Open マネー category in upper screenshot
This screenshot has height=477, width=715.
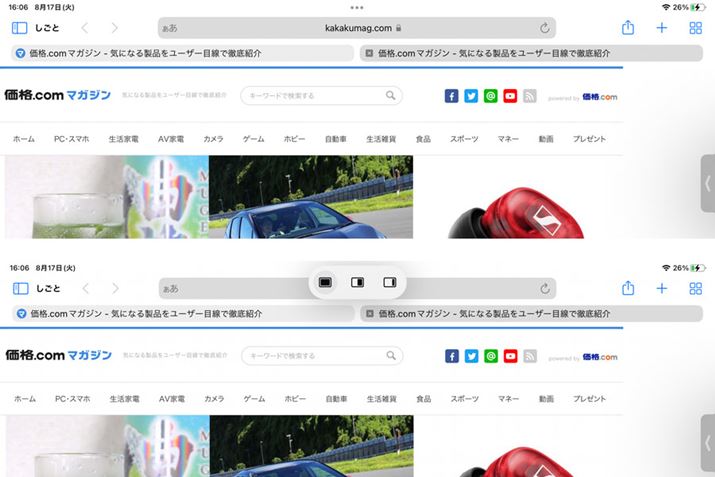click(x=508, y=139)
